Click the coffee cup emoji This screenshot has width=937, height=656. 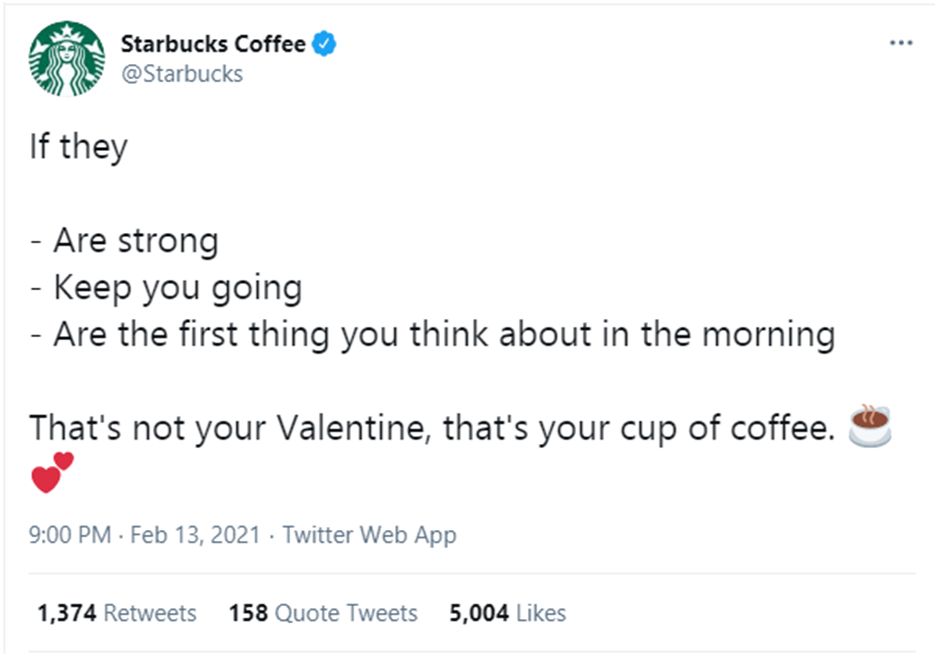tap(868, 425)
